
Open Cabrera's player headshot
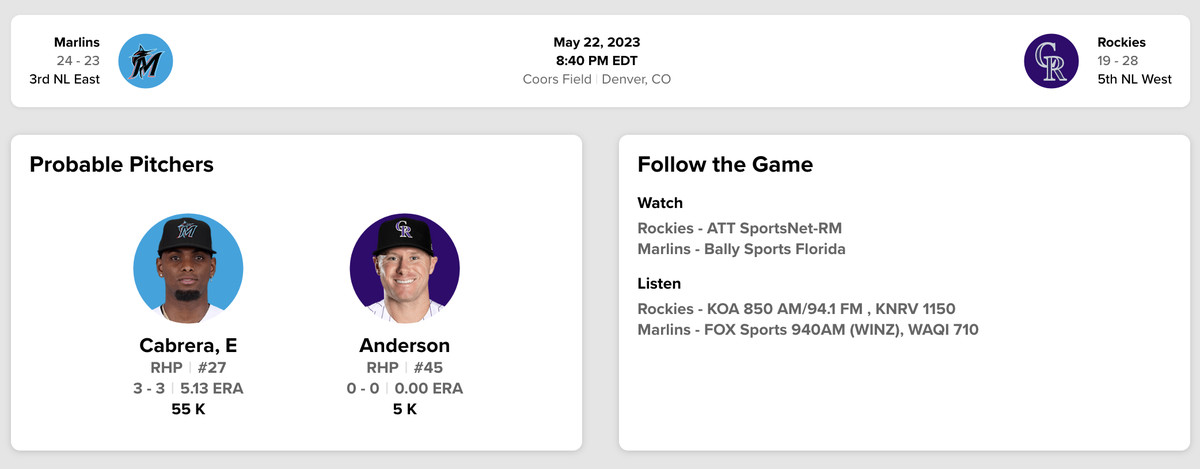point(188,268)
